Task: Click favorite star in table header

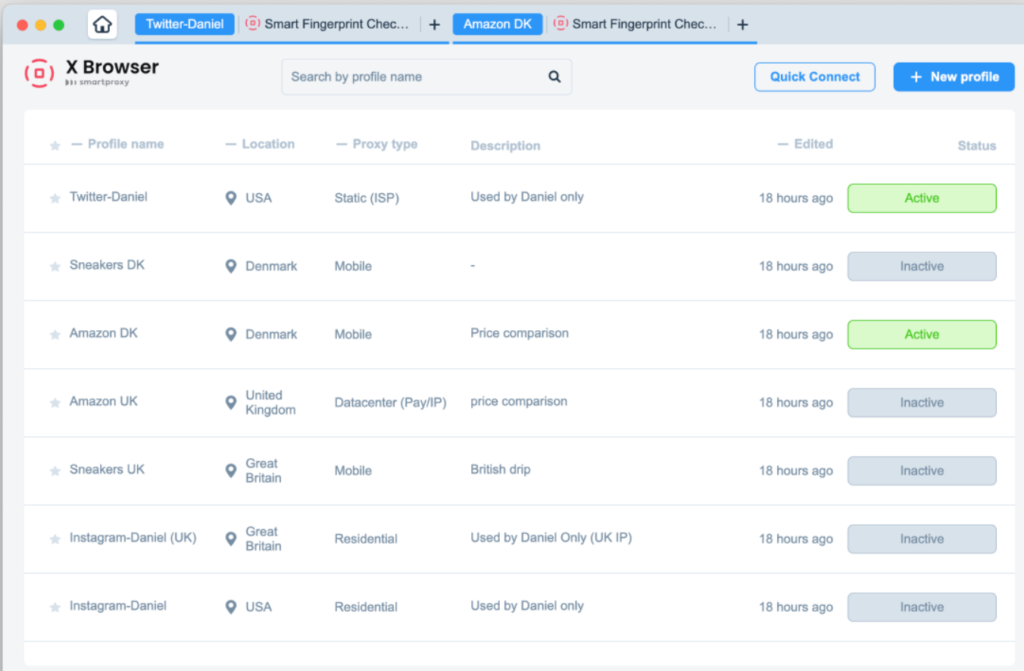Action: [55, 145]
